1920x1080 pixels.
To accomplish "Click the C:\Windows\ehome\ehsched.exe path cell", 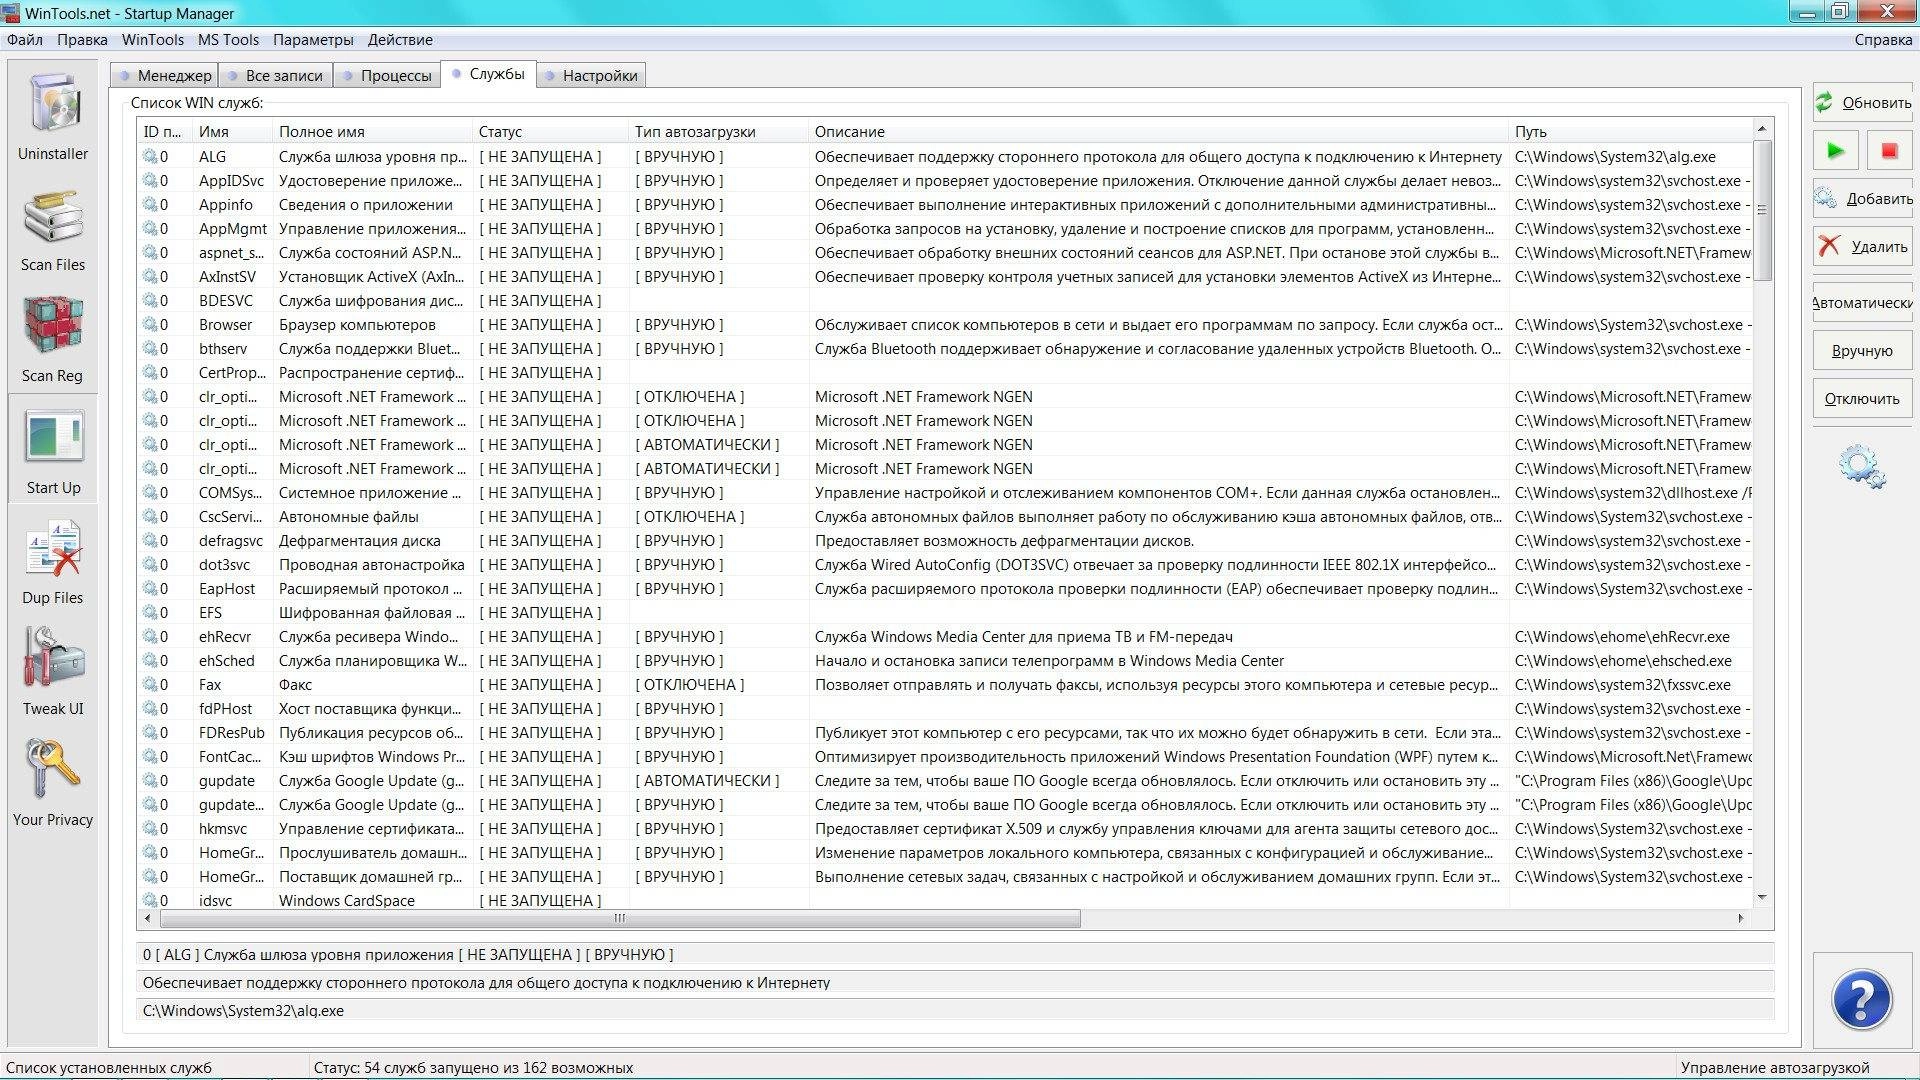I will [x=1623, y=661].
